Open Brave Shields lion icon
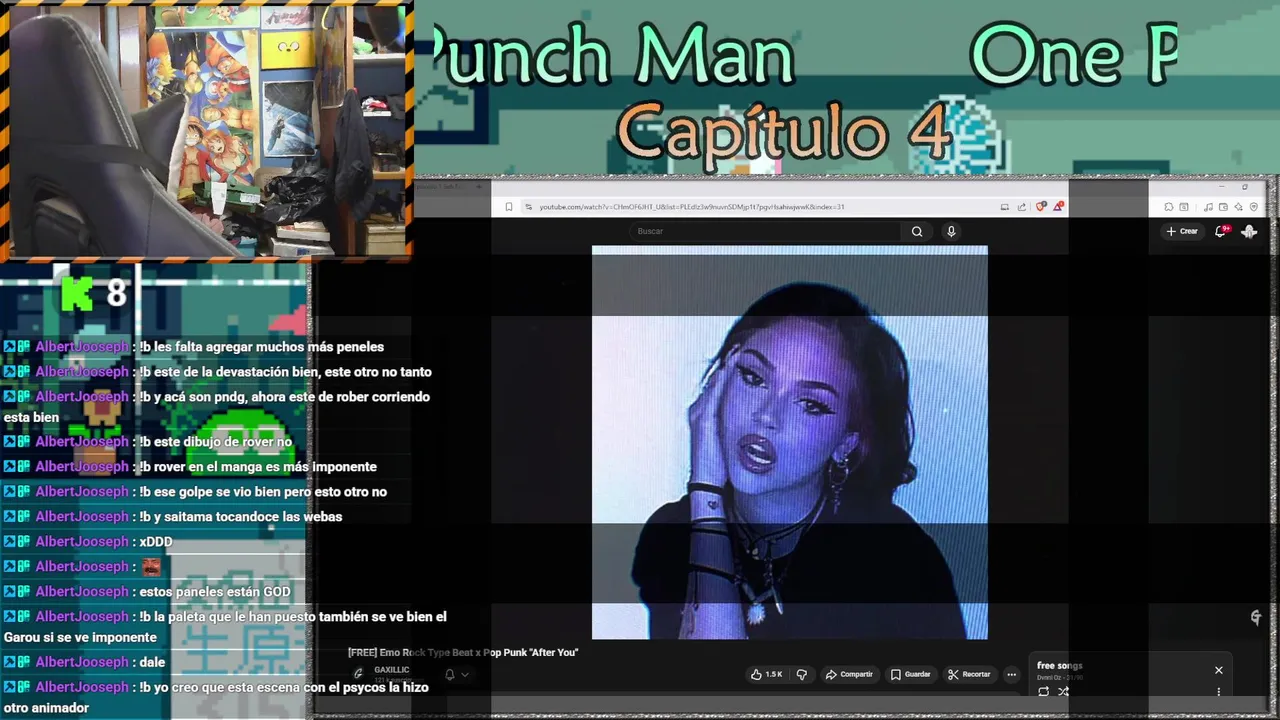Screen dimensions: 1280x720 click(1040, 207)
